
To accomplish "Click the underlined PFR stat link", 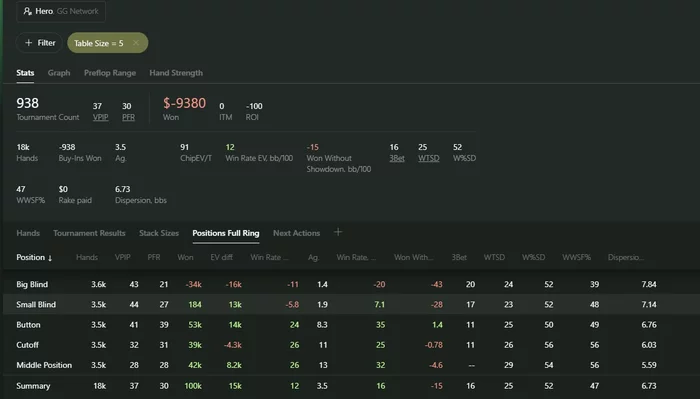I will (x=129, y=117).
